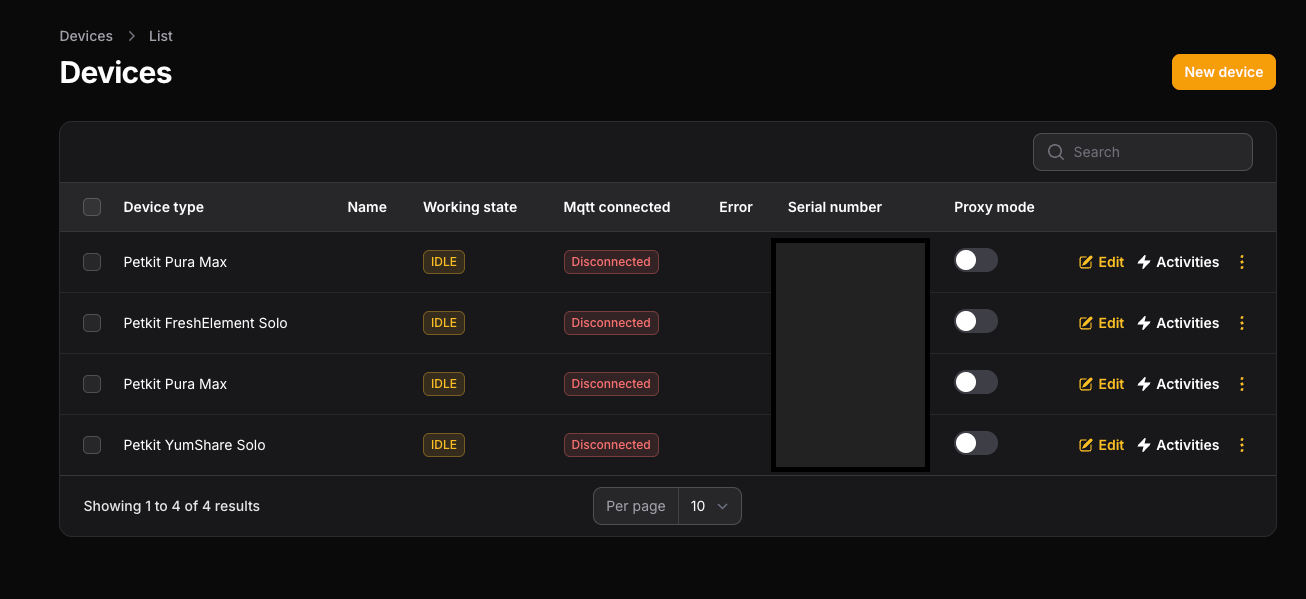Enable Proxy mode for Petkit YumShare Solo

(975, 443)
